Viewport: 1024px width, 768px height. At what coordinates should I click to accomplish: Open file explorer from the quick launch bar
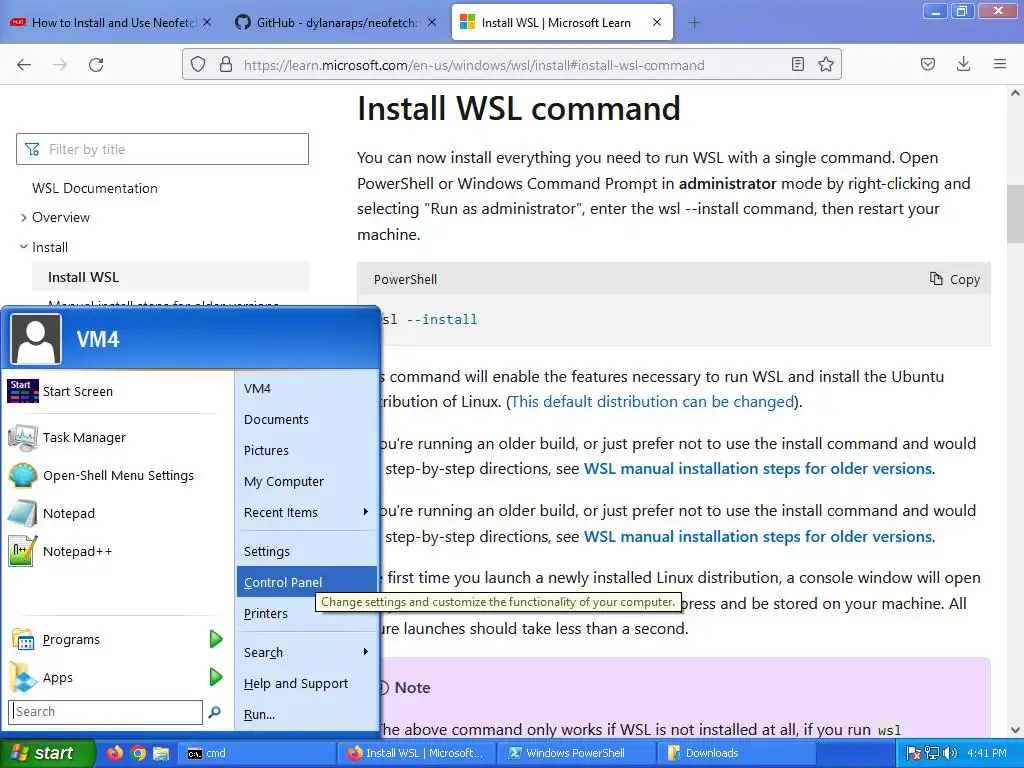tap(161, 753)
